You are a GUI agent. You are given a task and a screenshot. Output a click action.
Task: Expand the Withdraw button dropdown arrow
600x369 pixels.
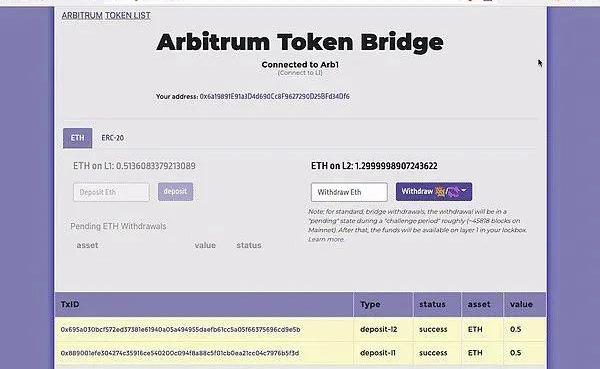click(x=464, y=190)
